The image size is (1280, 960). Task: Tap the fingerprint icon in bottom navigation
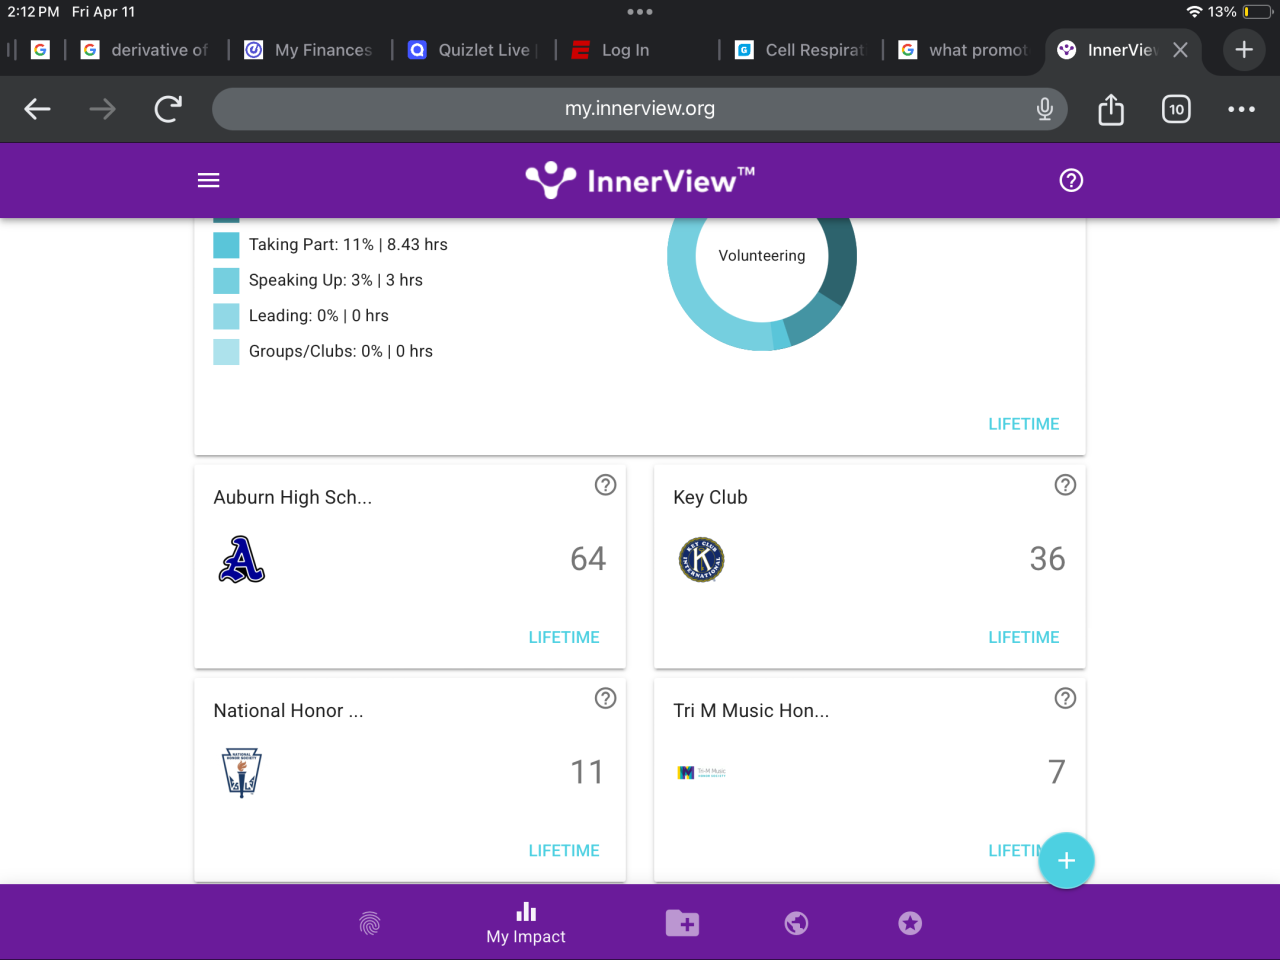pos(370,923)
